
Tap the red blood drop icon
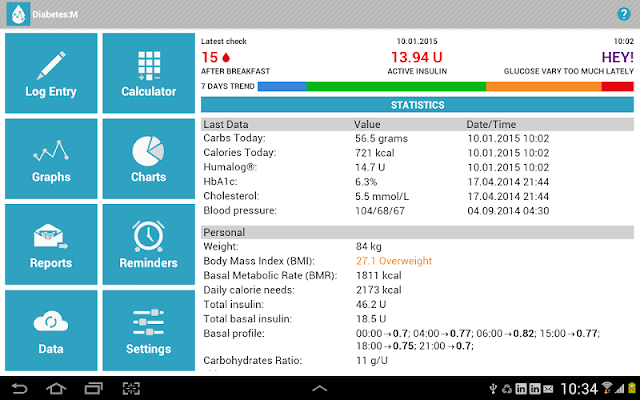[x=227, y=57]
